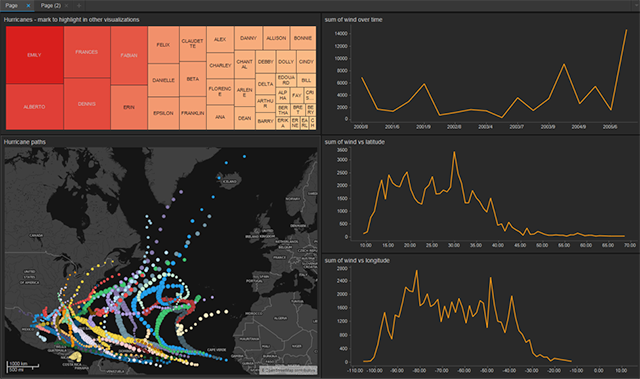Select the CLAUDETTE hurricane tile
Image resolution: width=640 pixels, height=379 pixels.
[x=193, y=44]
